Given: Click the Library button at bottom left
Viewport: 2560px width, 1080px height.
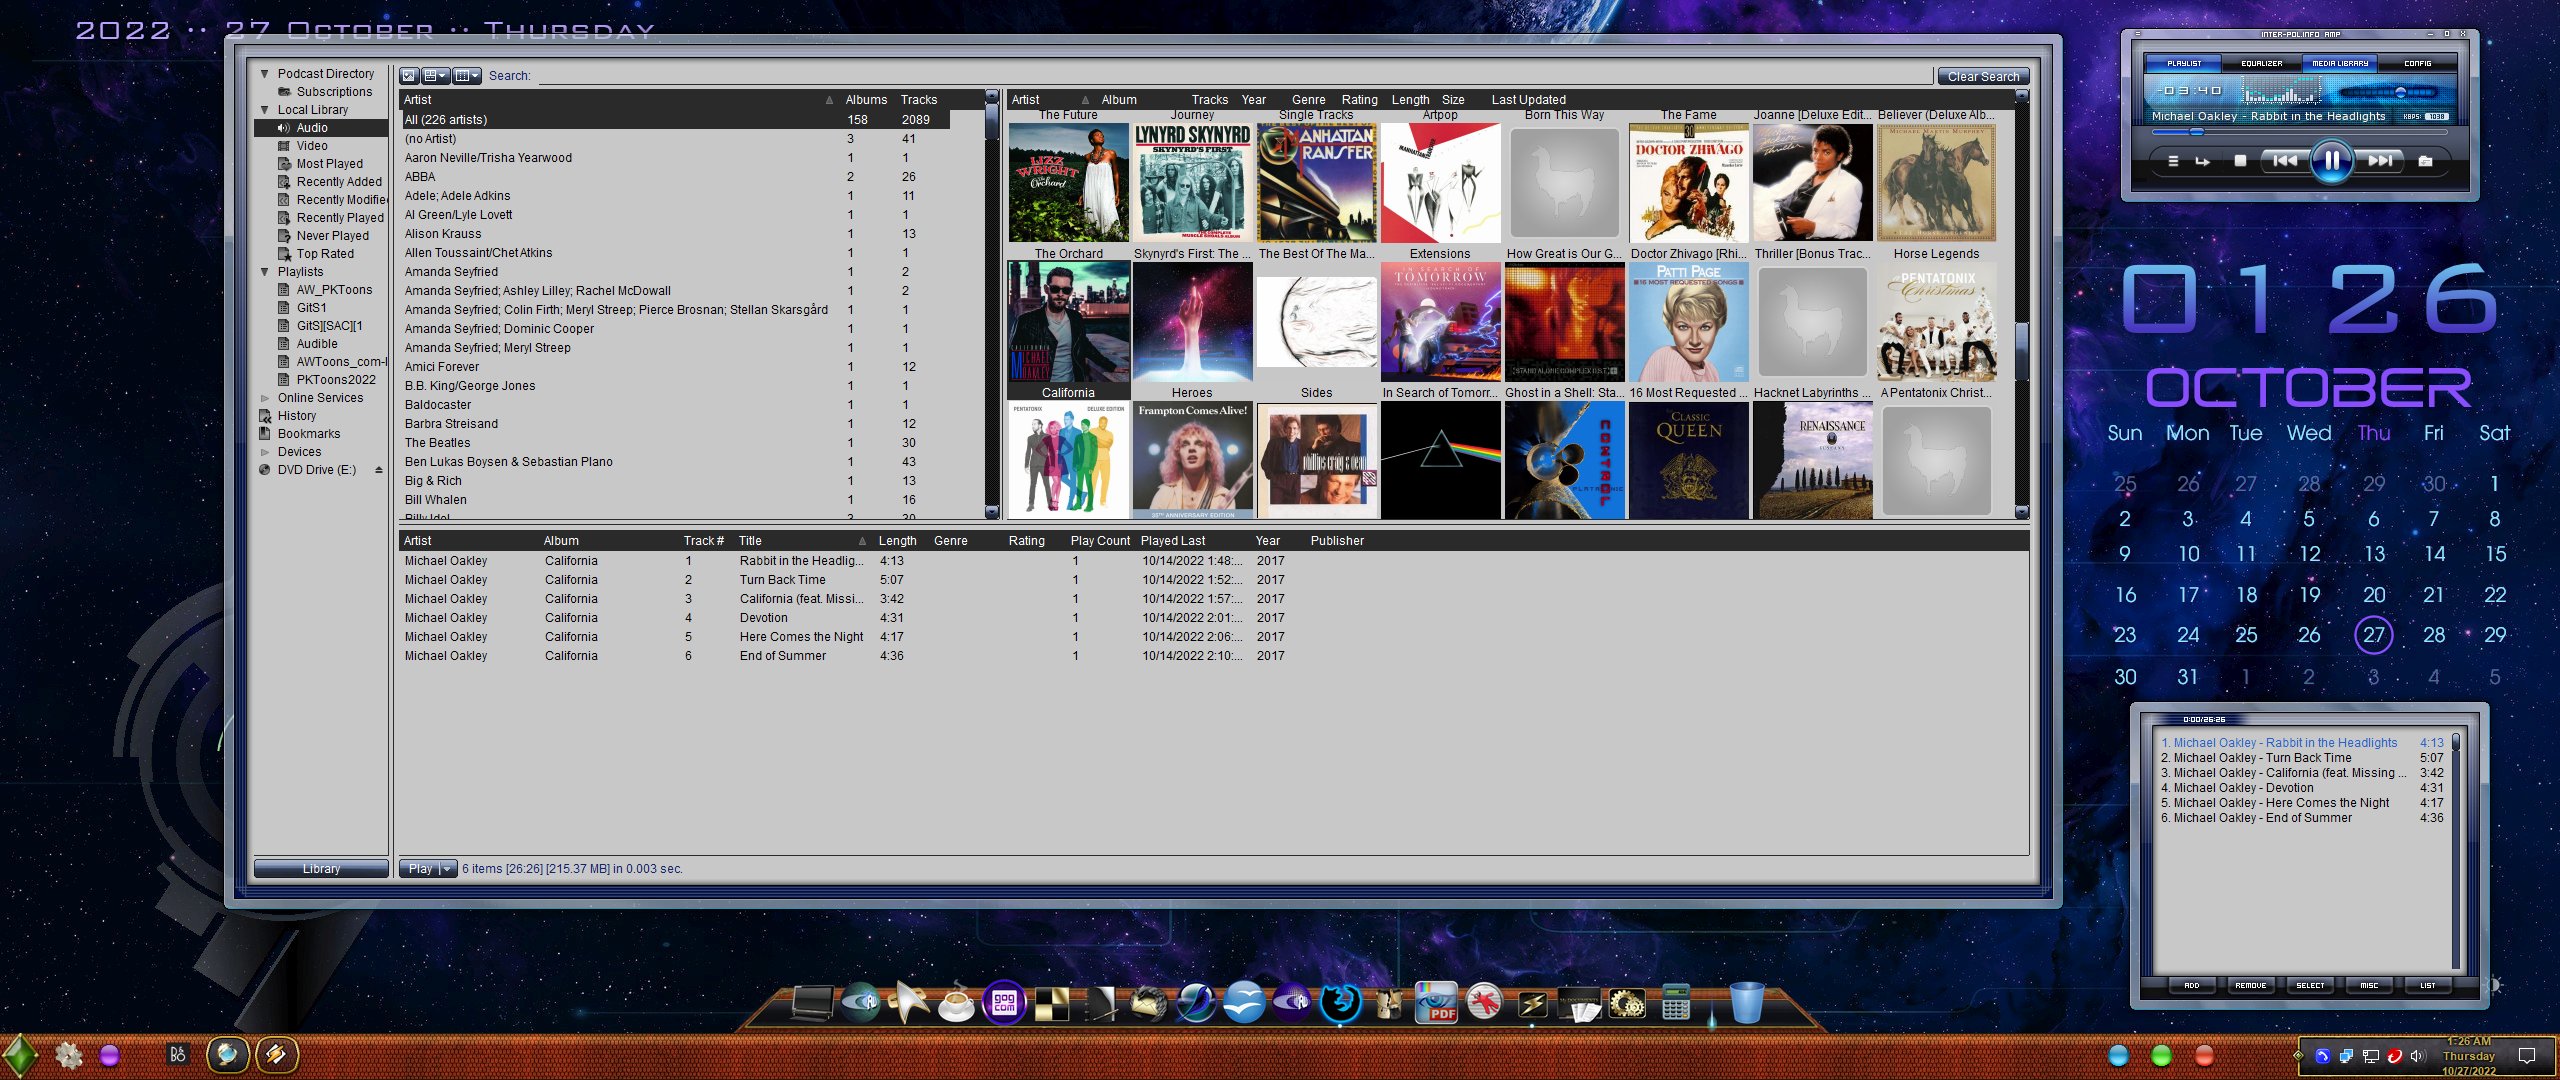Looking at the screenshot, I should [321, 869].
